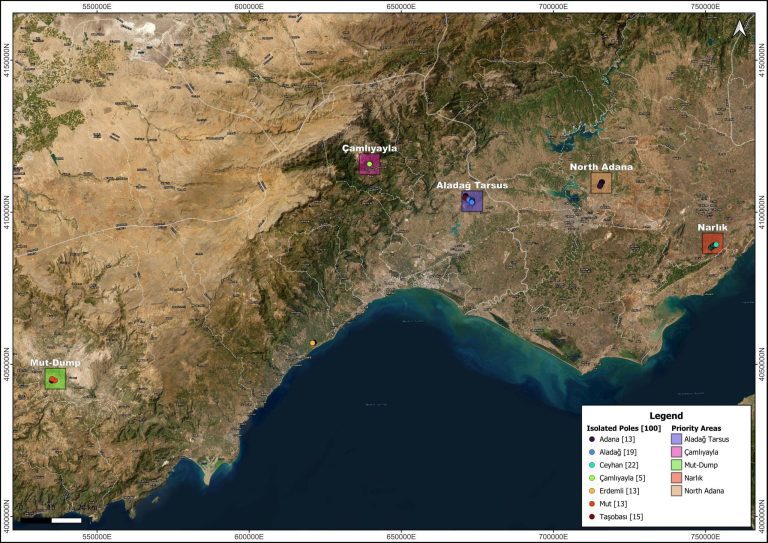Click the Çamlıyayla pink swatch in the legend
The image size is (768, 543).
tap(676, 452)
